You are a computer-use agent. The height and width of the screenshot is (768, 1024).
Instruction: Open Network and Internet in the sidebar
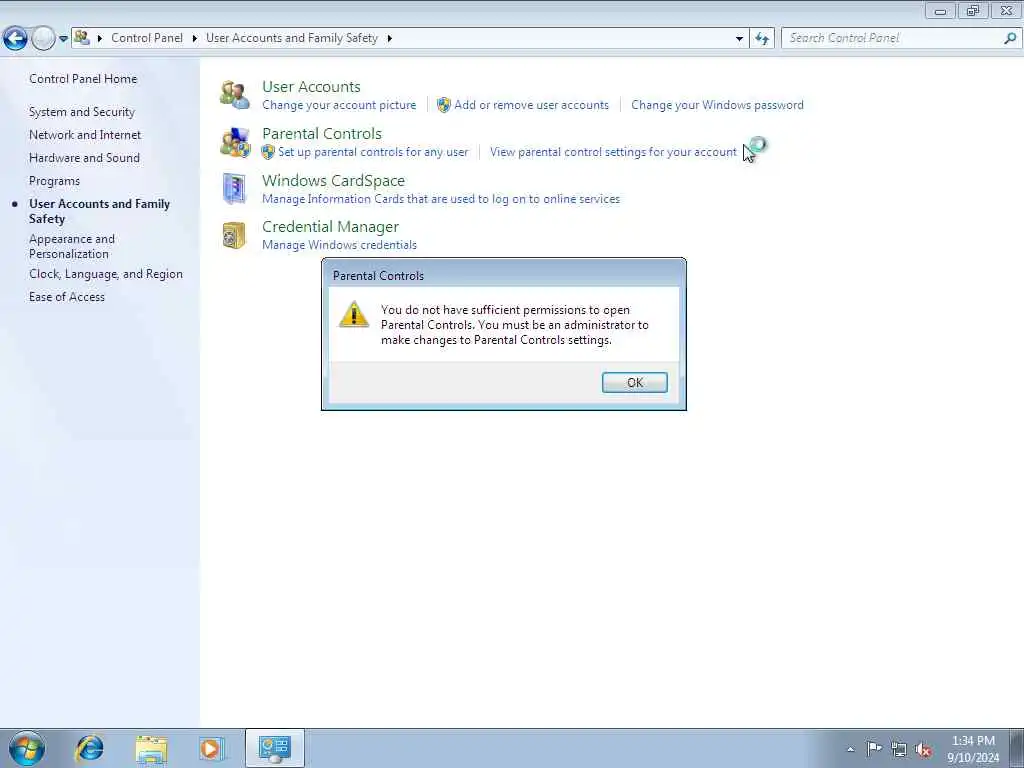tap(85, 135)
